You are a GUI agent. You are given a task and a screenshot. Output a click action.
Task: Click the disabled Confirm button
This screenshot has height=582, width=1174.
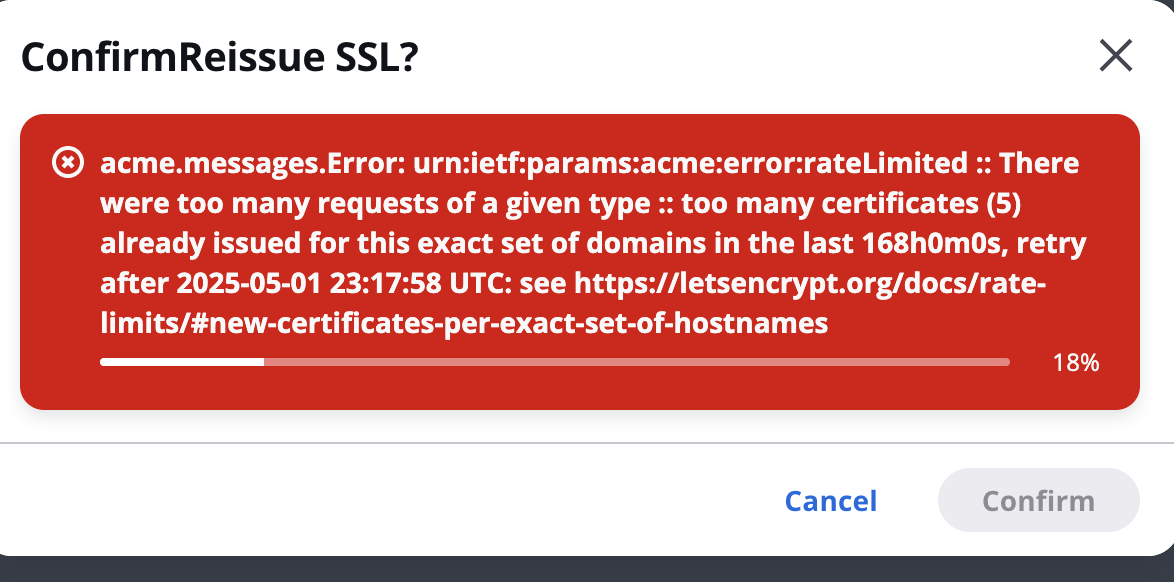1038,500
